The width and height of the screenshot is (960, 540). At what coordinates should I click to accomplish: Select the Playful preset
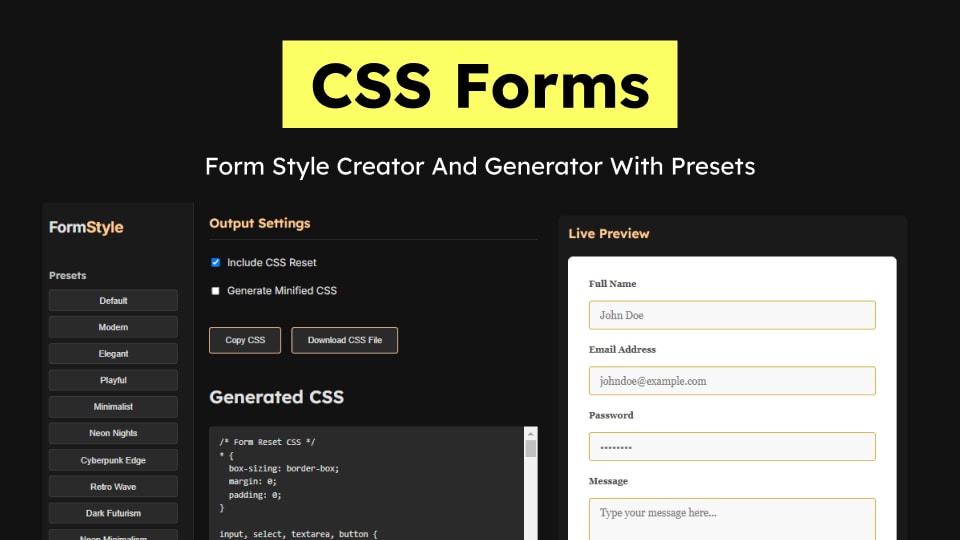tap(113, 380)
